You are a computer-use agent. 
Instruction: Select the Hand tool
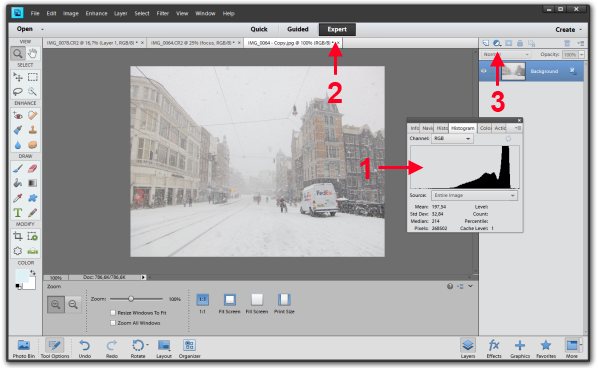(x=33, y=53)
